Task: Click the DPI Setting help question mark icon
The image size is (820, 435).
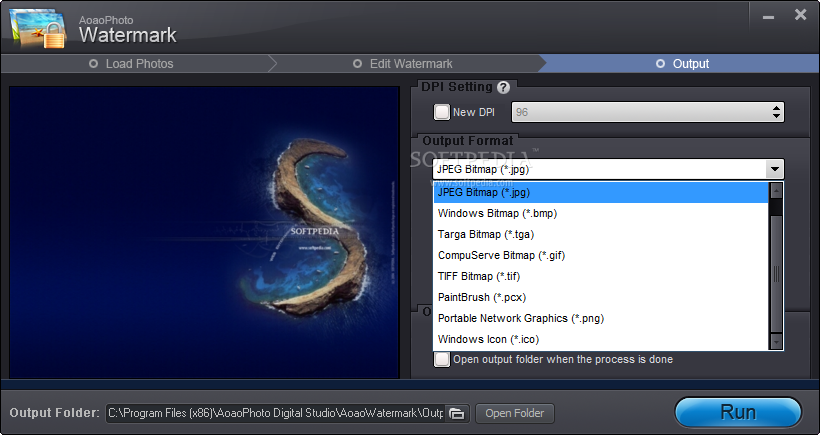Action: tap(503, 87)
